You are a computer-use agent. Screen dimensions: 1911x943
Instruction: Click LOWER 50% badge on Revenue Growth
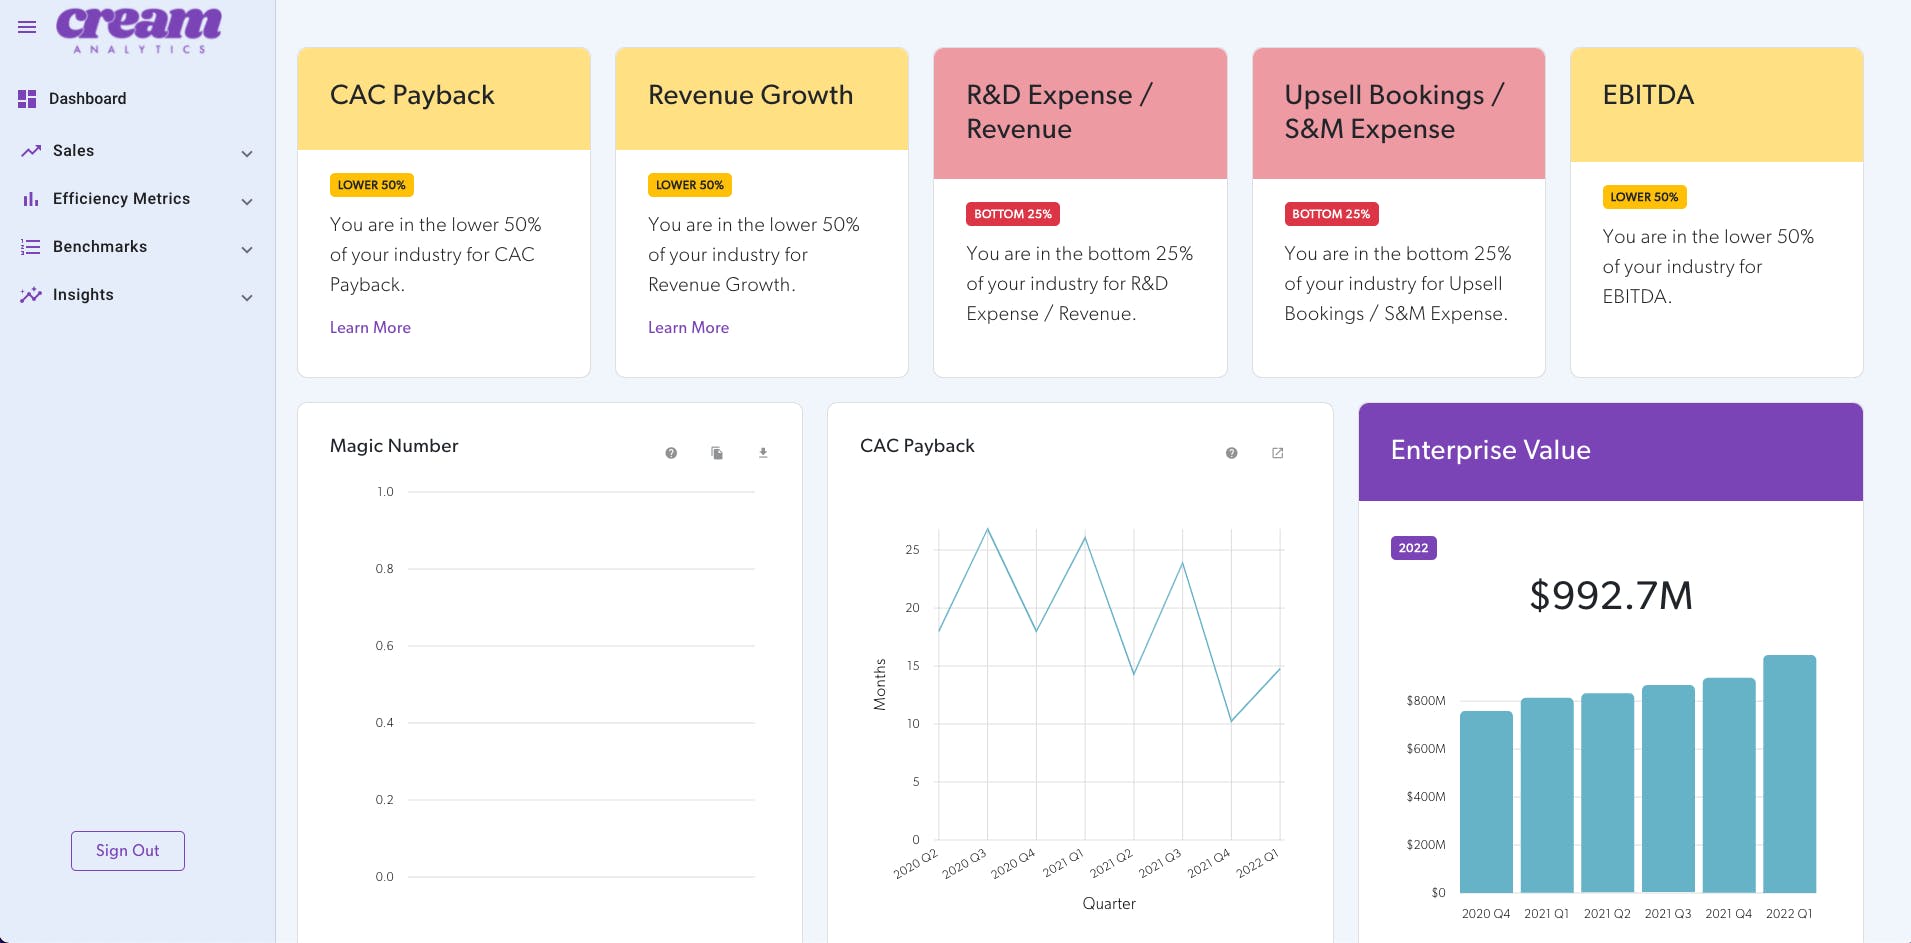(x=690, y=185)
